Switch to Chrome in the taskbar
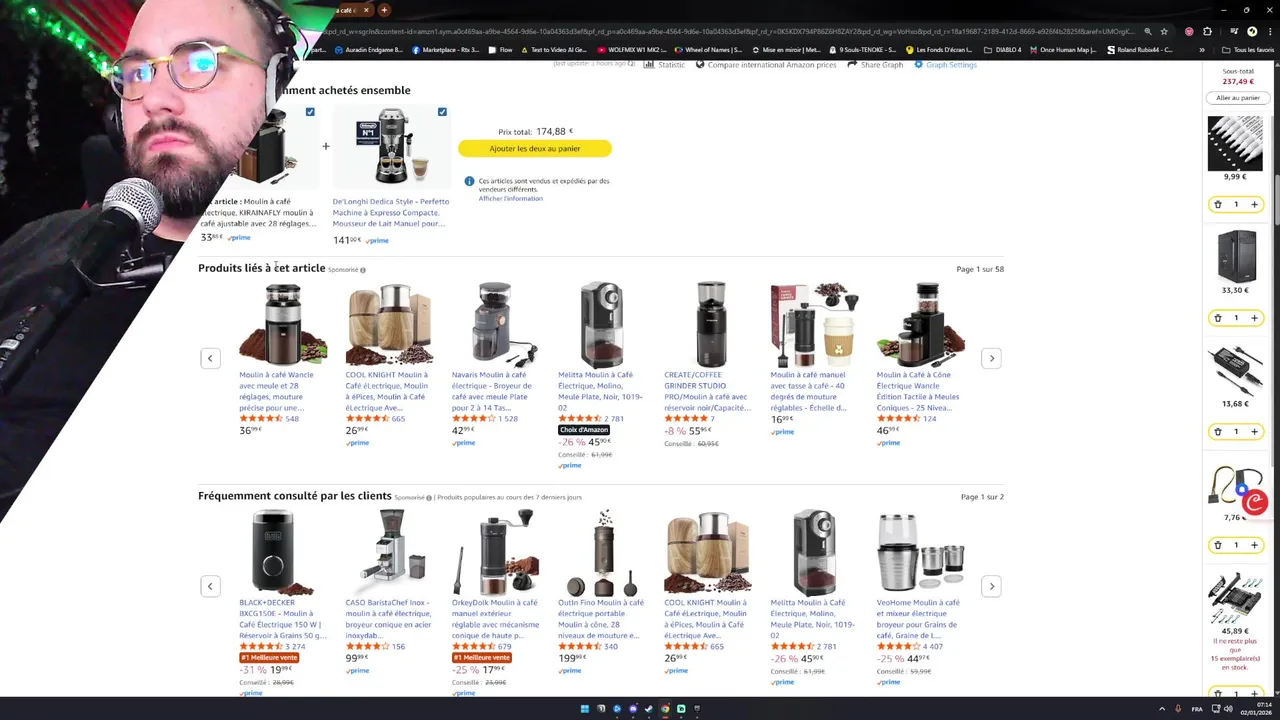Viewport: 1280px width, 720px height. (x=665, y=709)
